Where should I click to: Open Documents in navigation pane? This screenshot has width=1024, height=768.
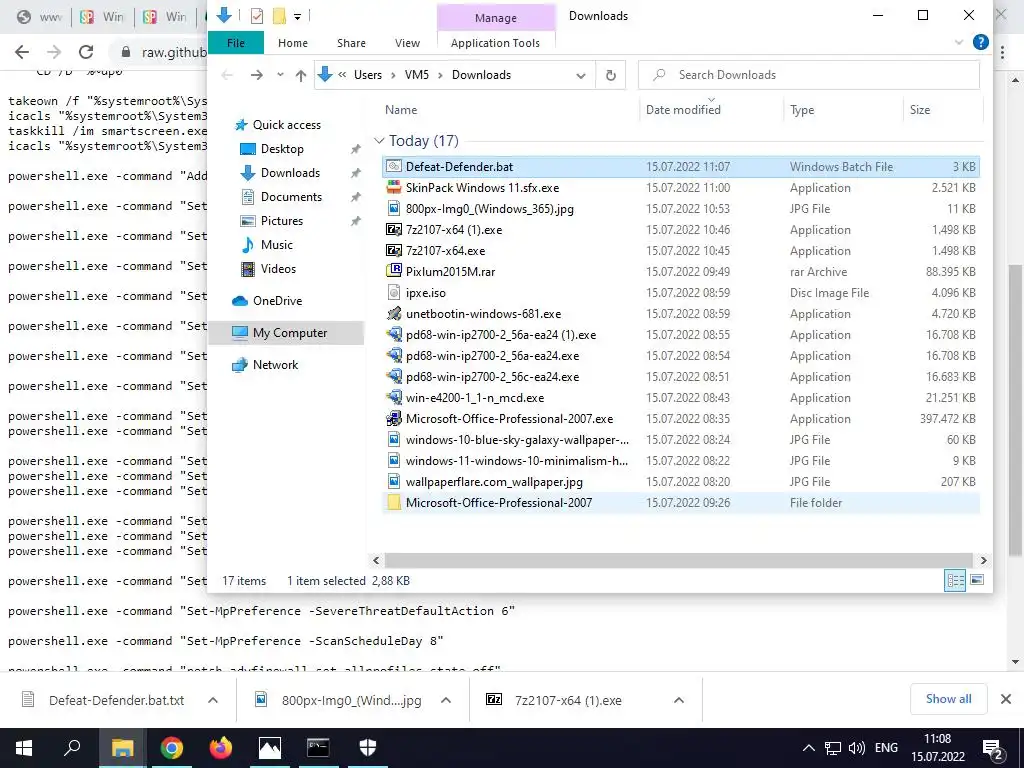(x=291, y=197)
